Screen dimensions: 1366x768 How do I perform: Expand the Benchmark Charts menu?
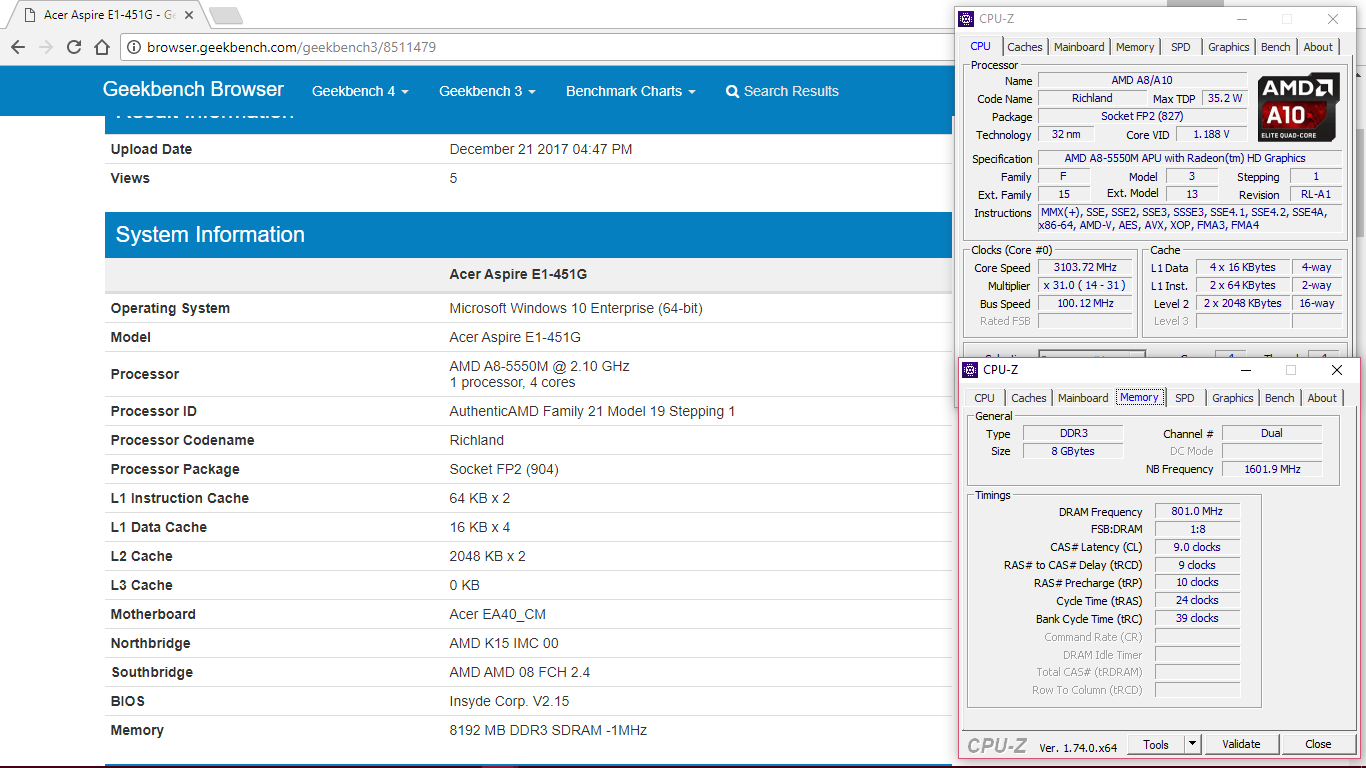pos(630,91)
